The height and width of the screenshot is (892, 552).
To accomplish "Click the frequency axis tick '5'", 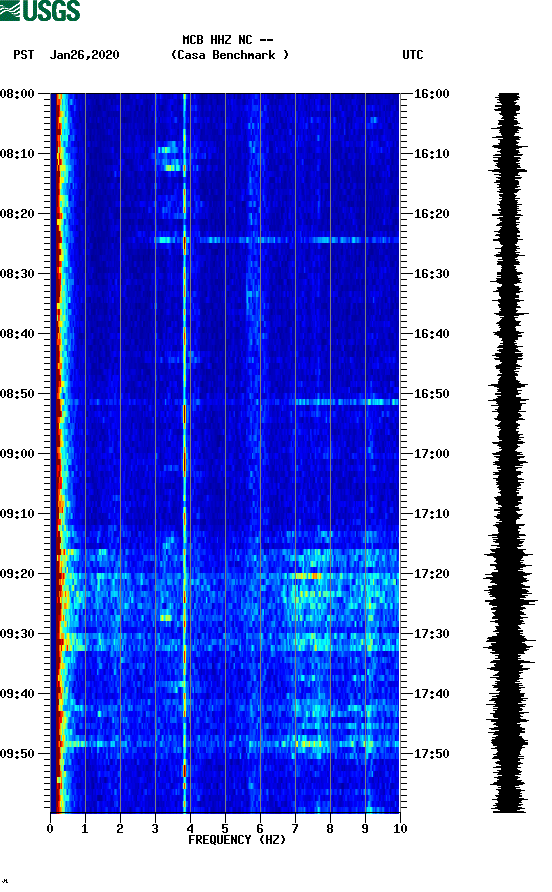I will [x=225, y=829].
